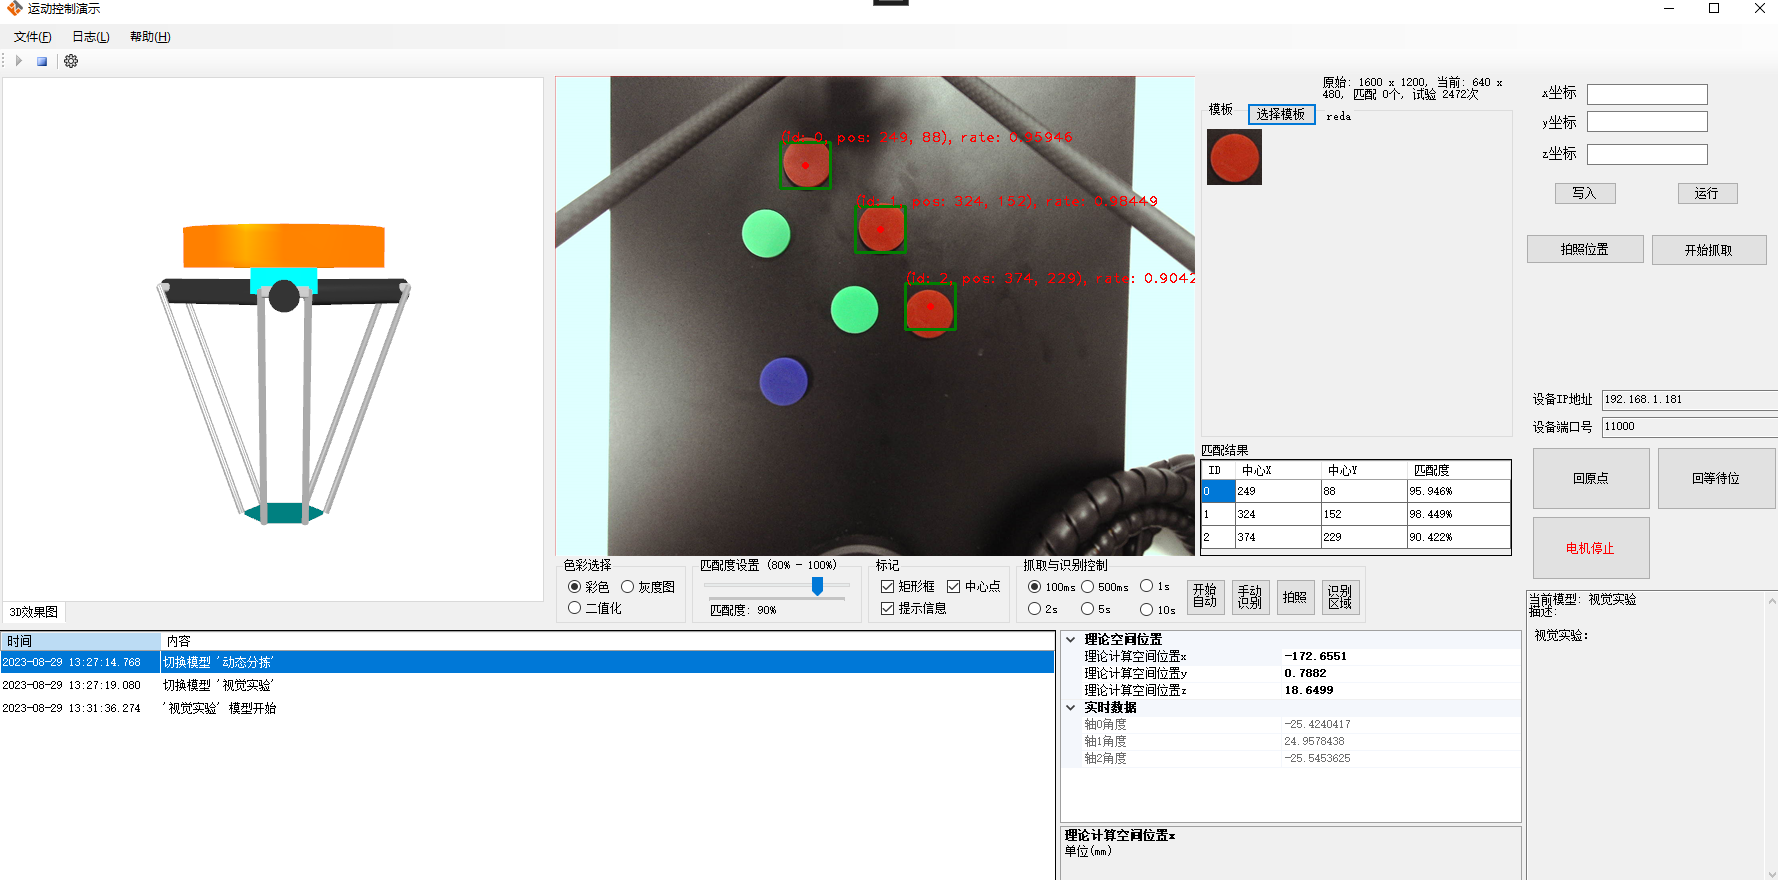Click the 回等待位 button
The image size is (1778, 880).
(x=1716, y=478)
